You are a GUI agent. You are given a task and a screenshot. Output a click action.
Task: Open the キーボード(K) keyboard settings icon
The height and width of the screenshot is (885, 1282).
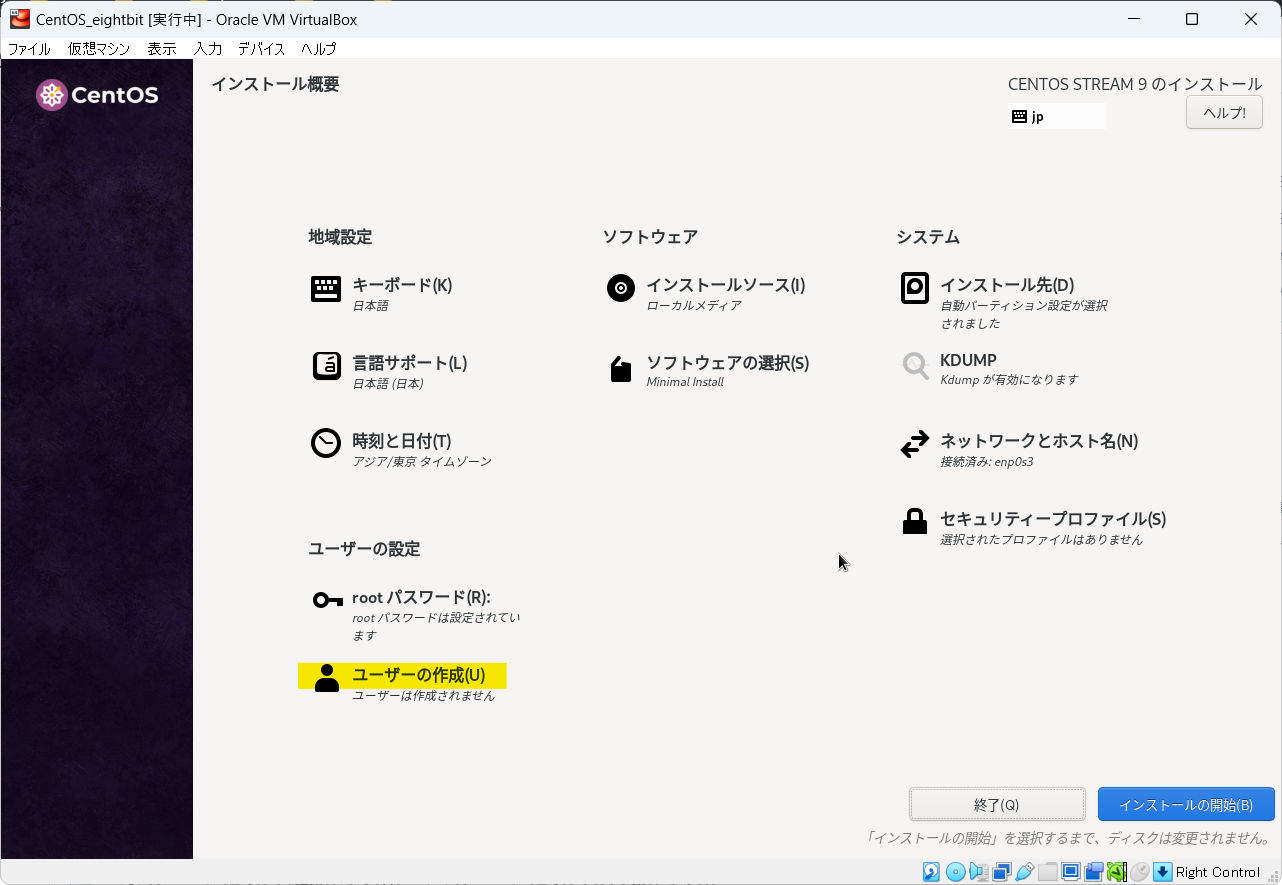click(326, 289)
